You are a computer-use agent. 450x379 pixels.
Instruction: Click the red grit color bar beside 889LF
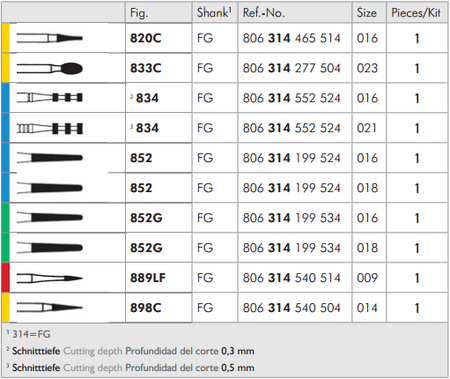[x=6, y=278]
